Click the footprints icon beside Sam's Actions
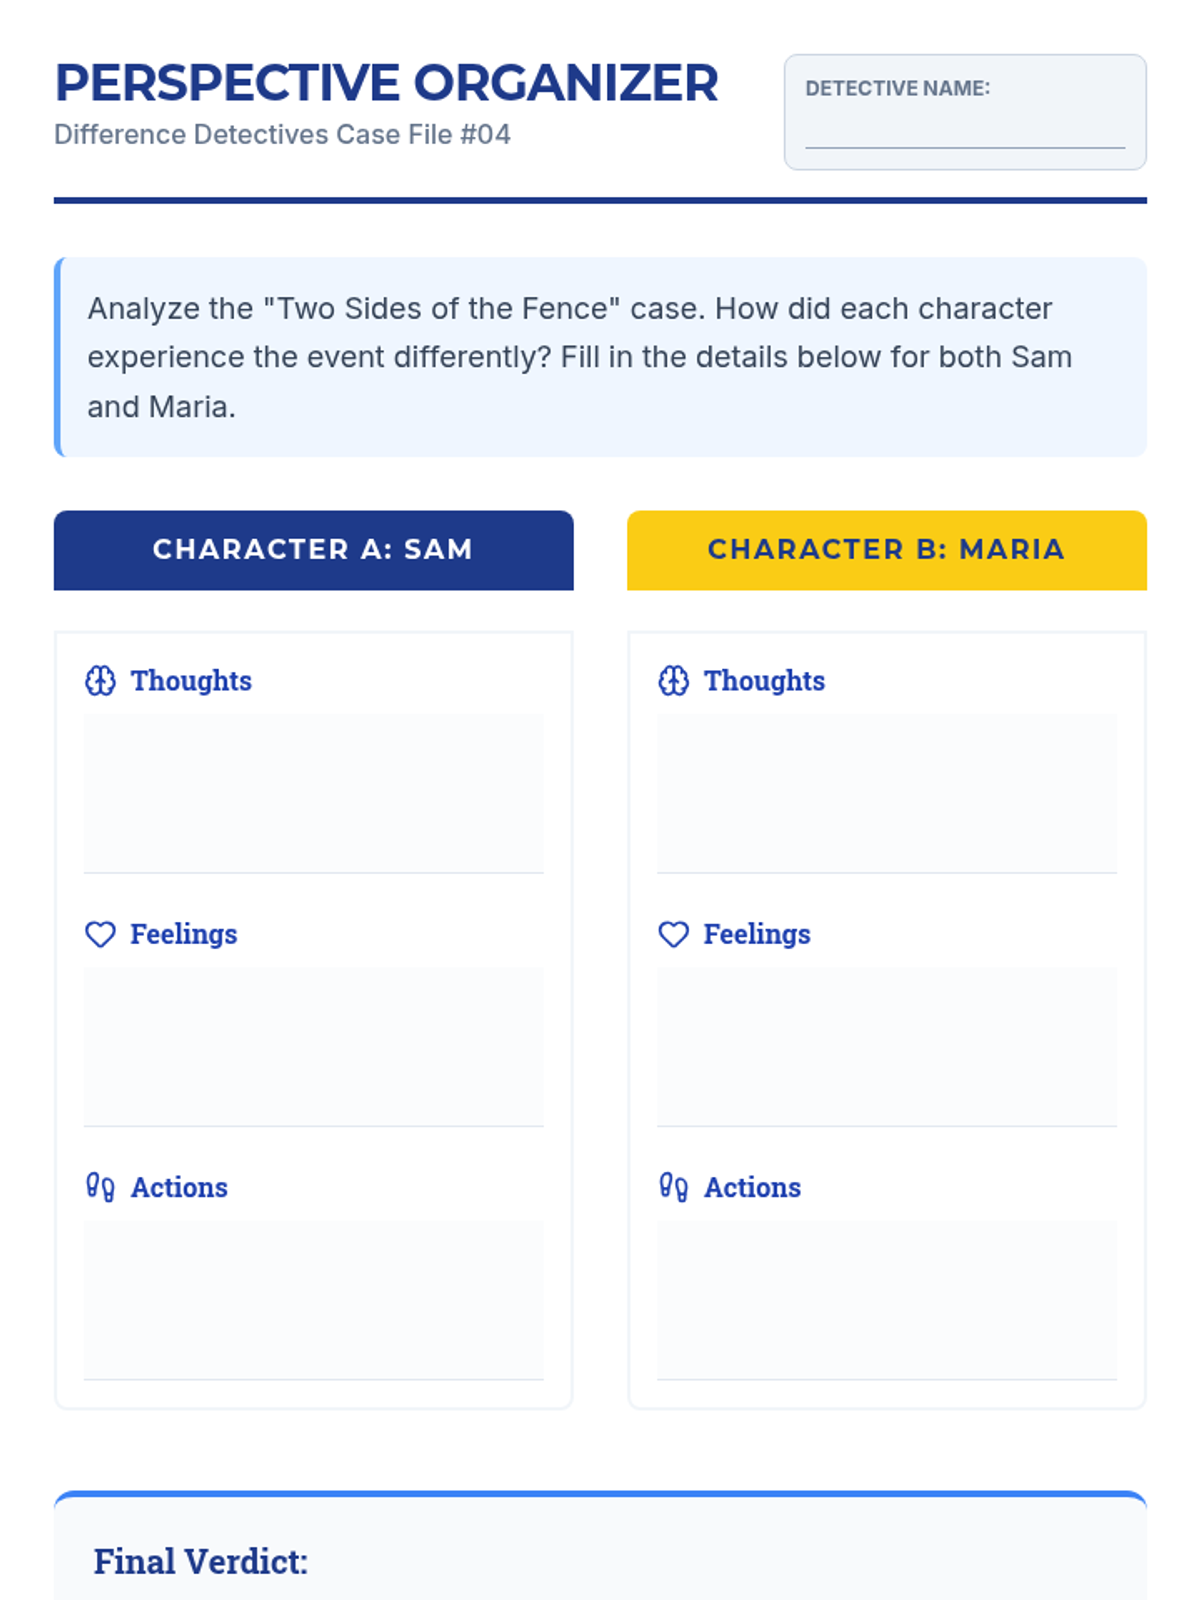 (100, 1187)
